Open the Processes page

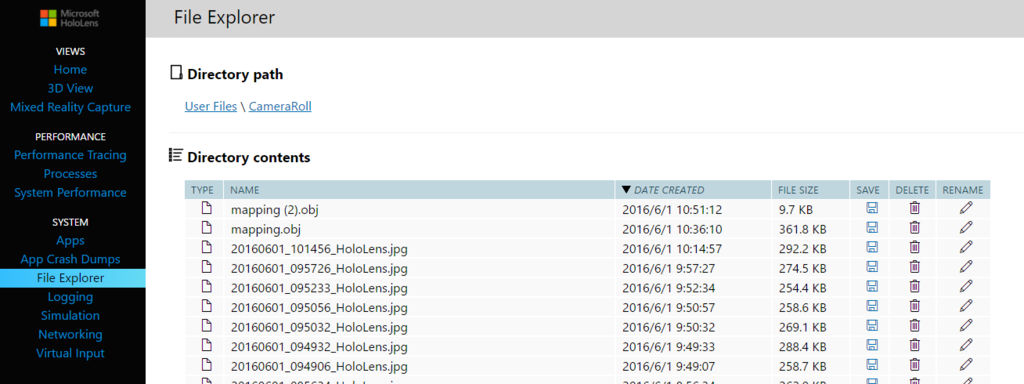71,174
